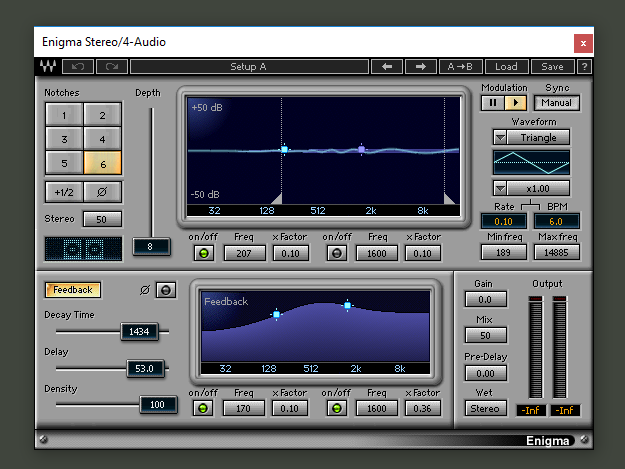This screenshot has height=469, width=625.
Task: Edit the Max freq value 14885
Action: pos(556,252)
